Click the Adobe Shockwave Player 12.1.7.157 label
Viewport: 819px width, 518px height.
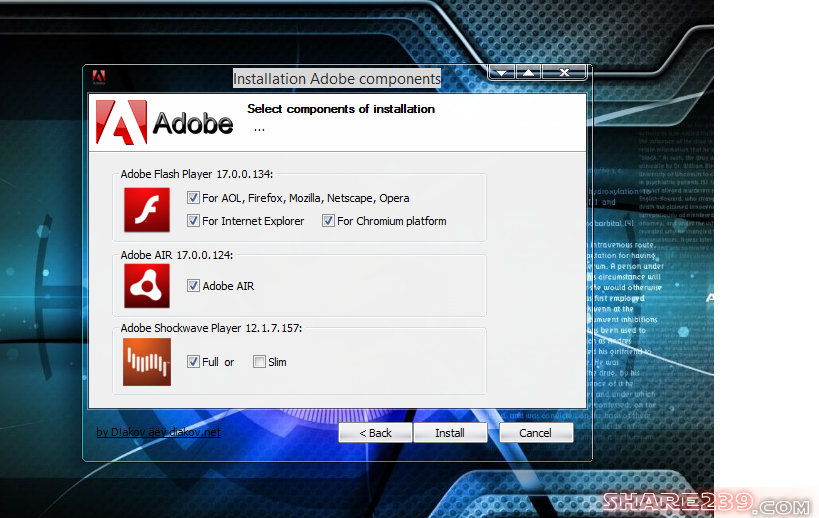(x=211, y=328)
